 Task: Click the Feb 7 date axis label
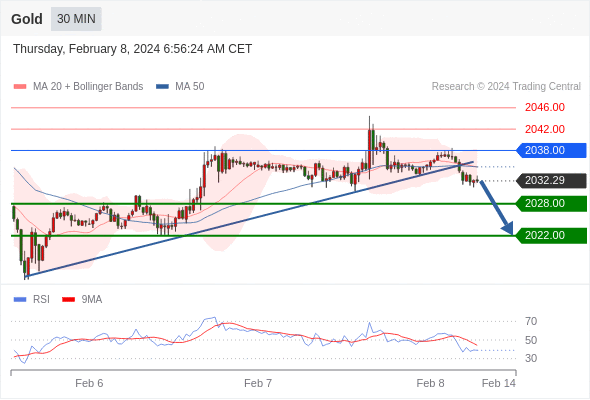(258, 383)
